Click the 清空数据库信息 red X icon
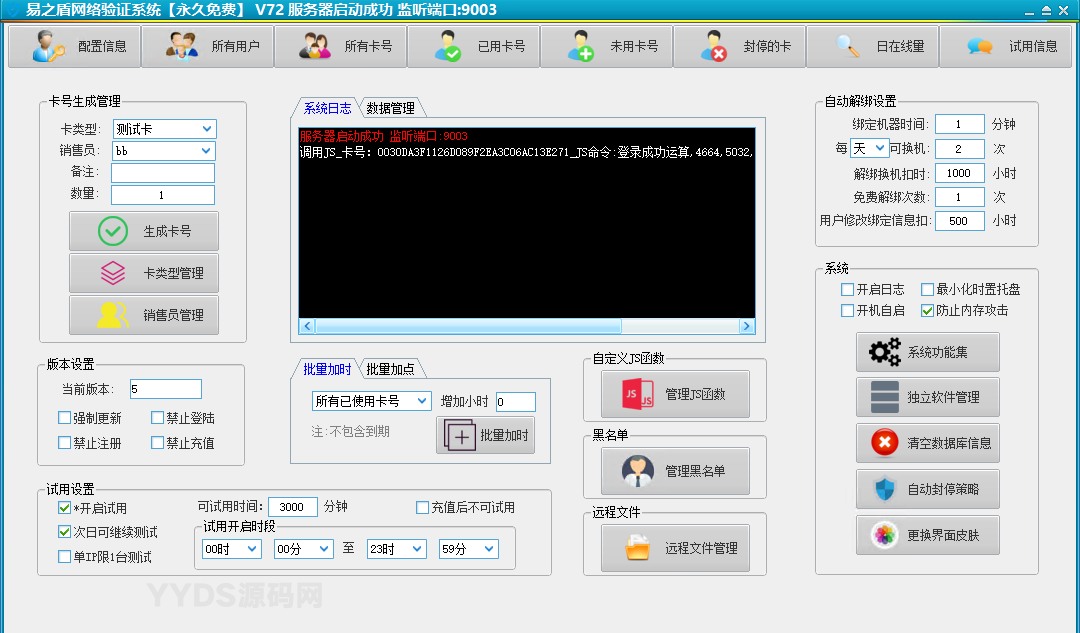 (884, 443)
